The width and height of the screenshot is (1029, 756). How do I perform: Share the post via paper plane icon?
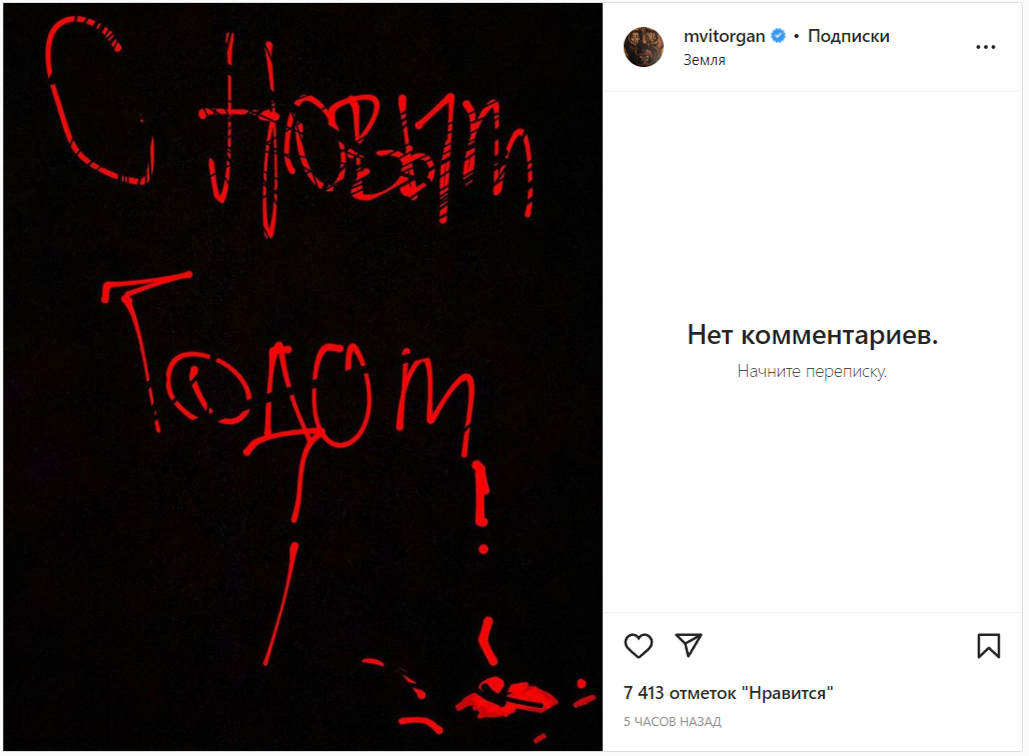[688, 644]
